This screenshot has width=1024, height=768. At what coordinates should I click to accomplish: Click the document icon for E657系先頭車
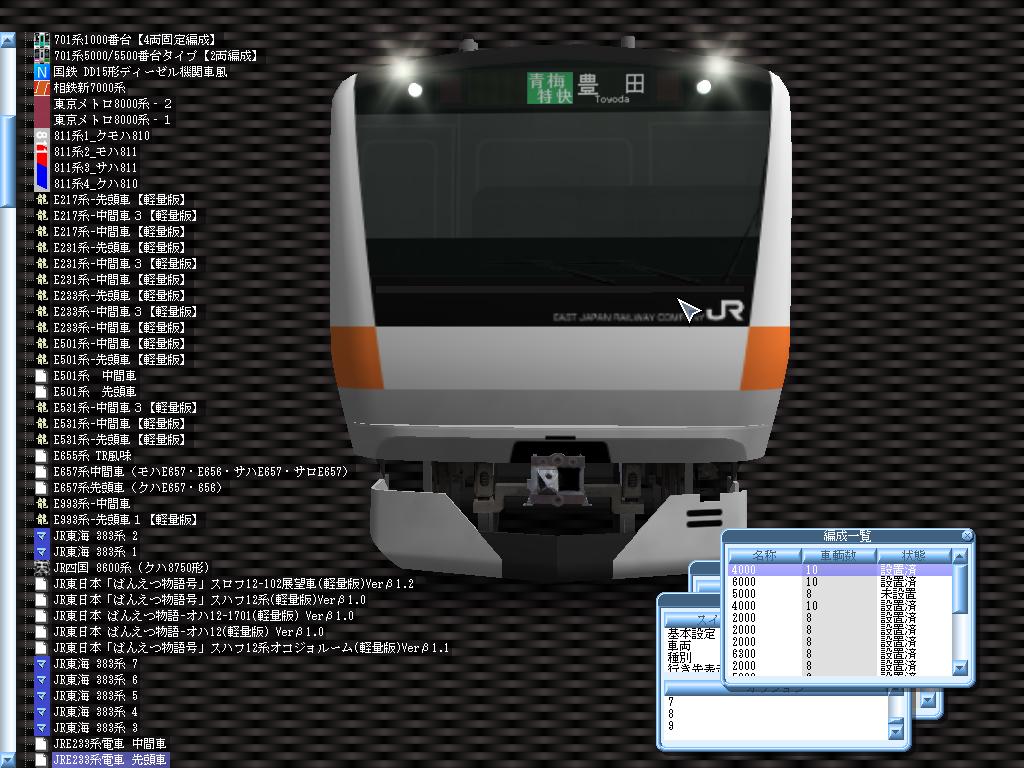click(x=42, y=488)
